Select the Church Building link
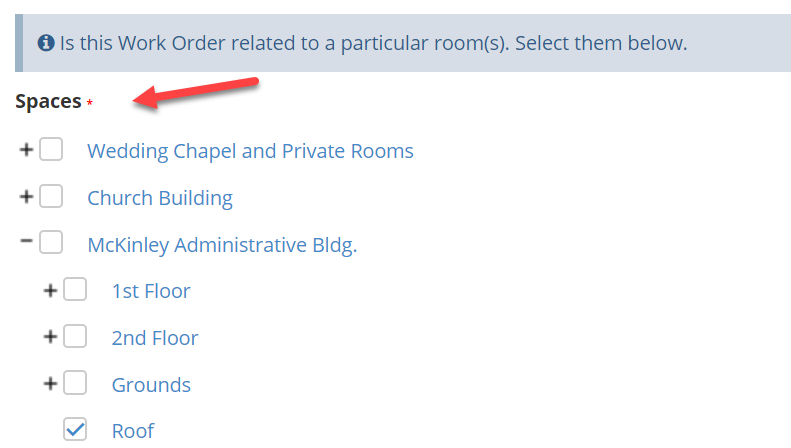 (160, 198)
